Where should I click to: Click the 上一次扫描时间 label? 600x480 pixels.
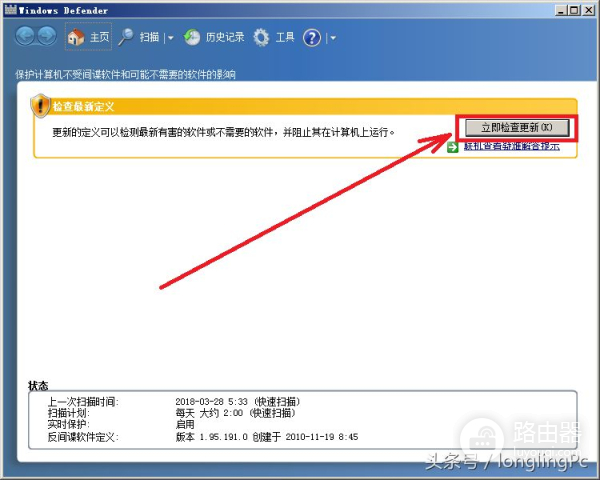pyautogui.click(x=83, y=402)
